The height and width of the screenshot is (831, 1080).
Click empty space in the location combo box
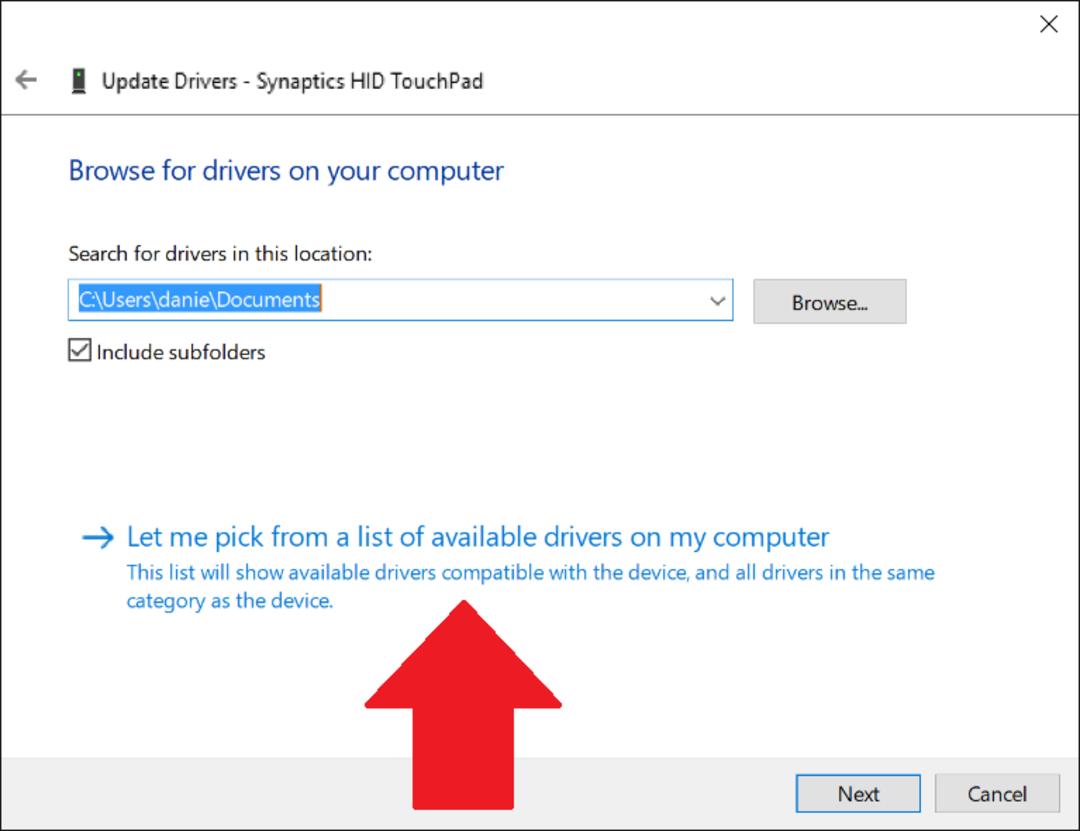[510, 300]
